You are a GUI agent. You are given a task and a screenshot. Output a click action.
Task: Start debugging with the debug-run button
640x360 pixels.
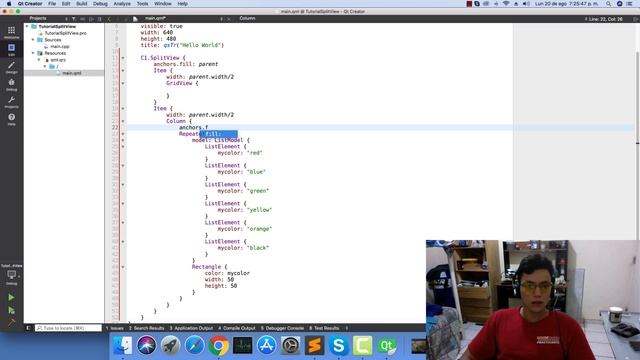pyautogui.click(x=11, y=311)
